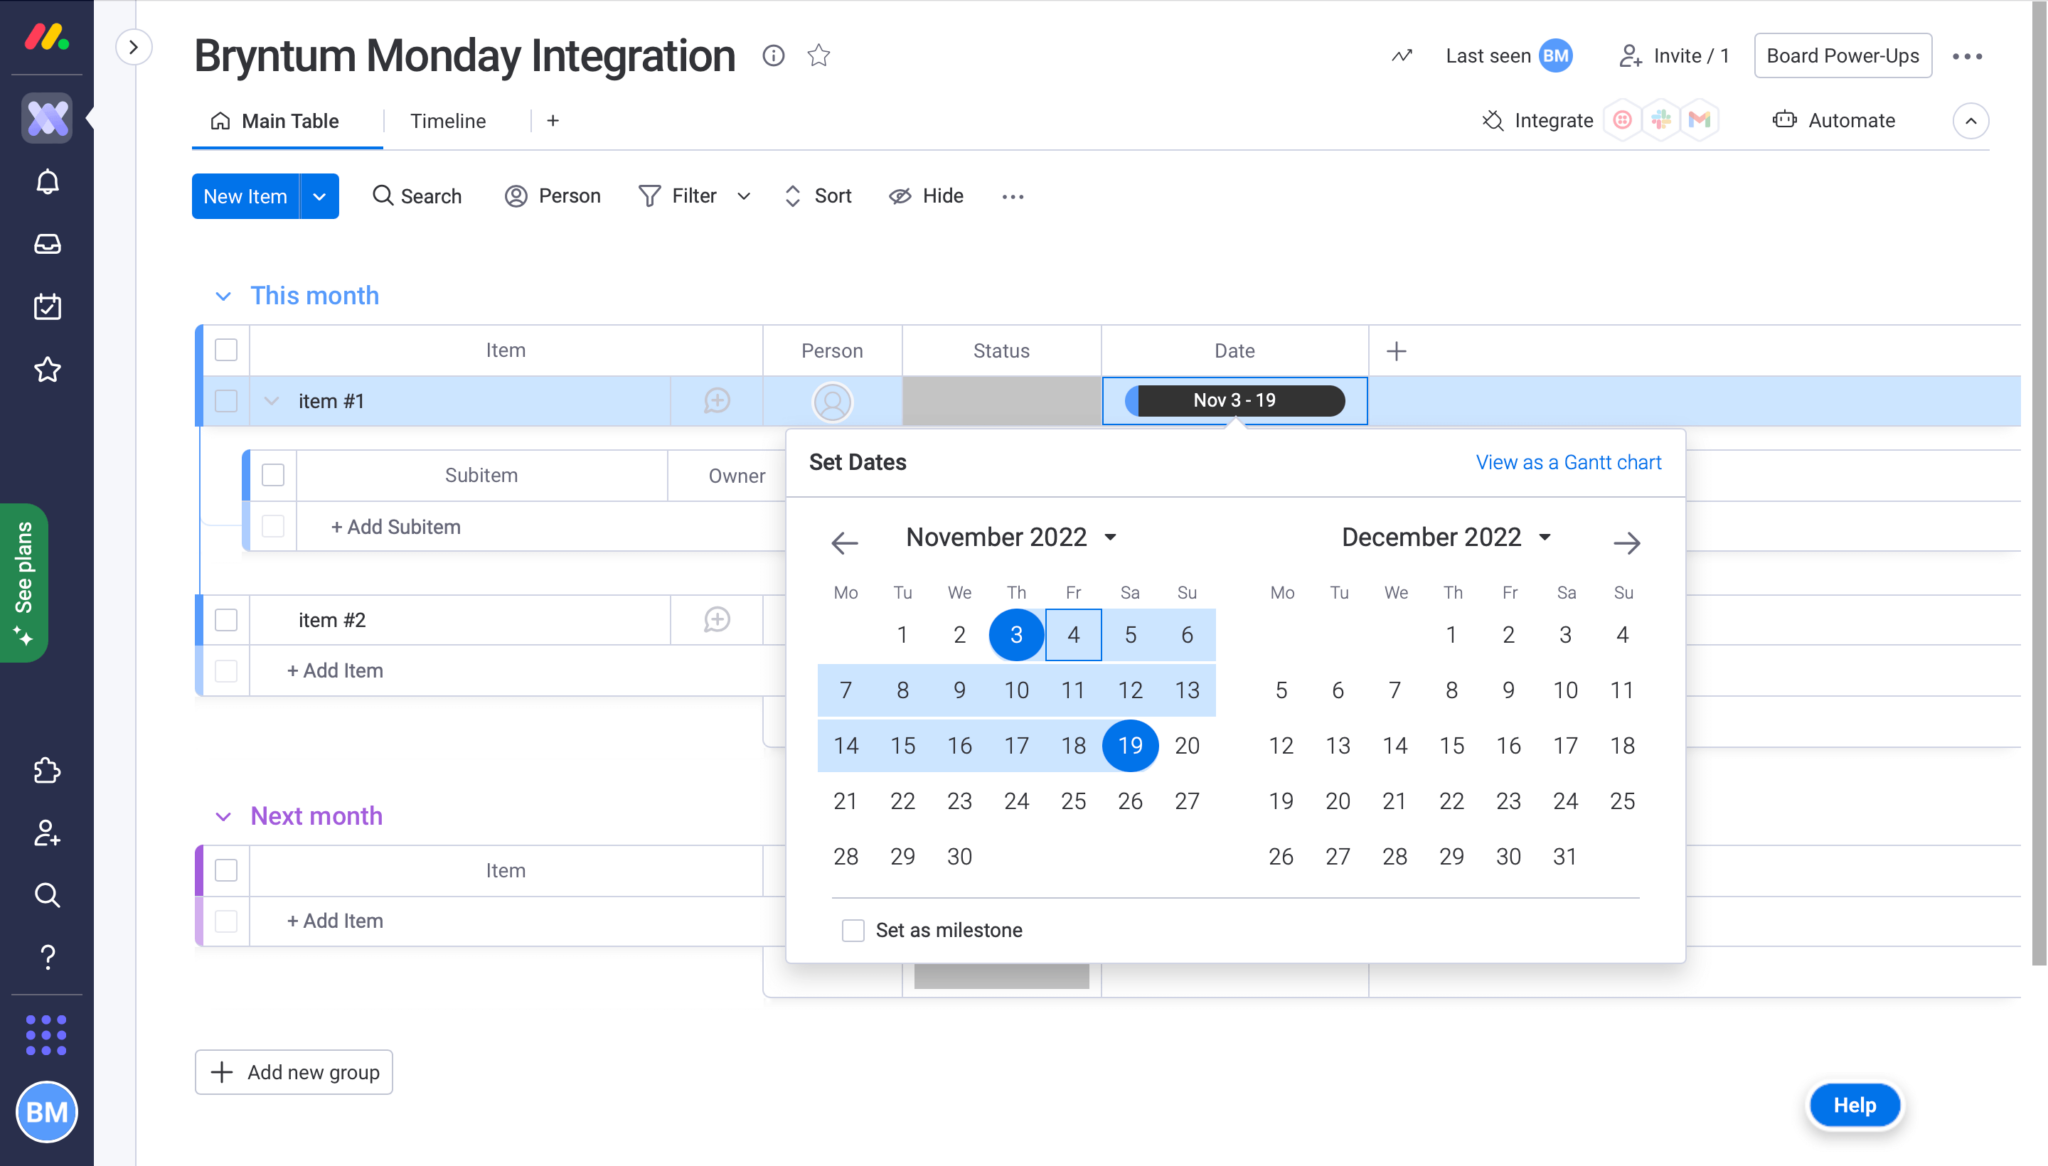
Task: Select all items in This month
Action: pos(226,350)
